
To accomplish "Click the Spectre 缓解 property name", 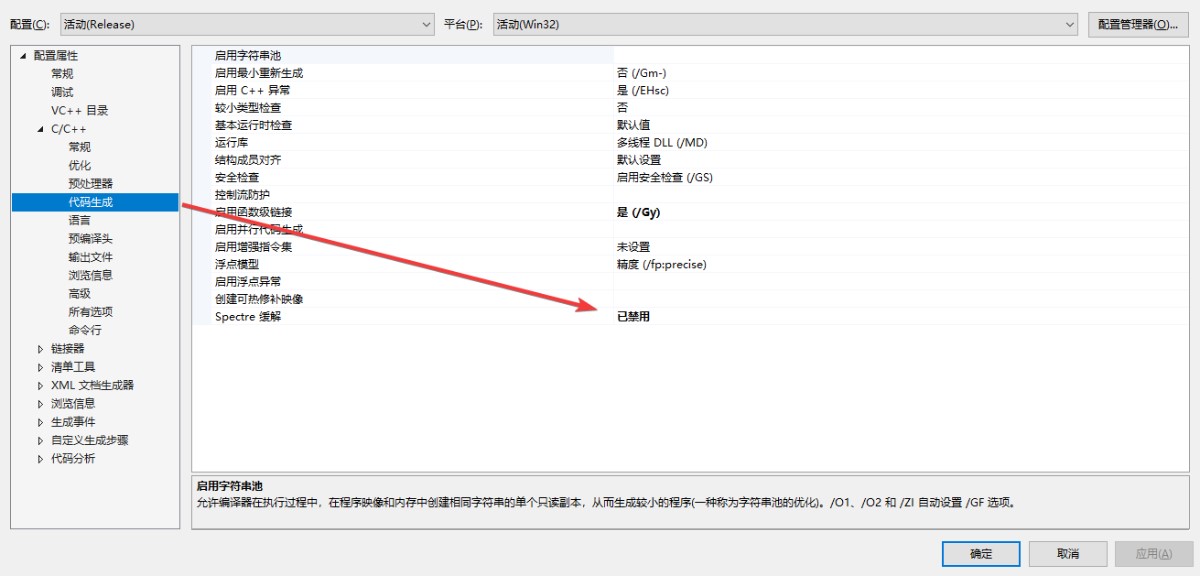I will [248, 317].
